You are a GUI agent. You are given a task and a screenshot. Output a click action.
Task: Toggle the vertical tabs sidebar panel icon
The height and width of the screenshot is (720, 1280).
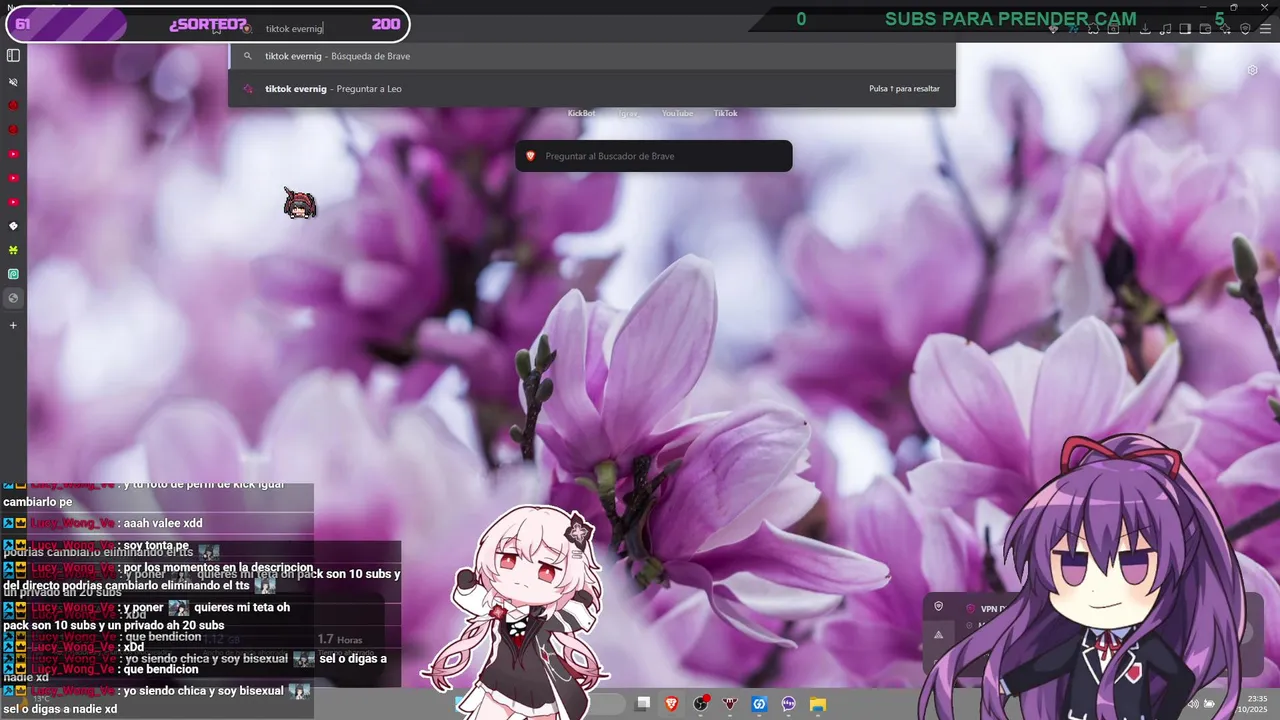click(x=13, y=56)
